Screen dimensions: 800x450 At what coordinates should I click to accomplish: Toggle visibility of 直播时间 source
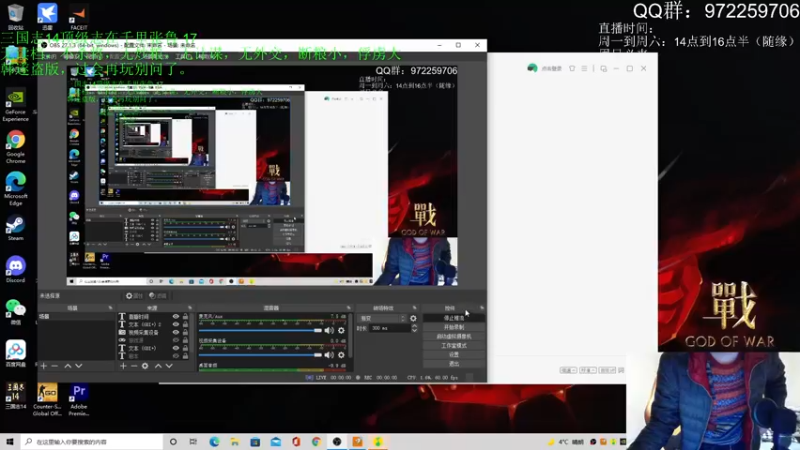176,317
